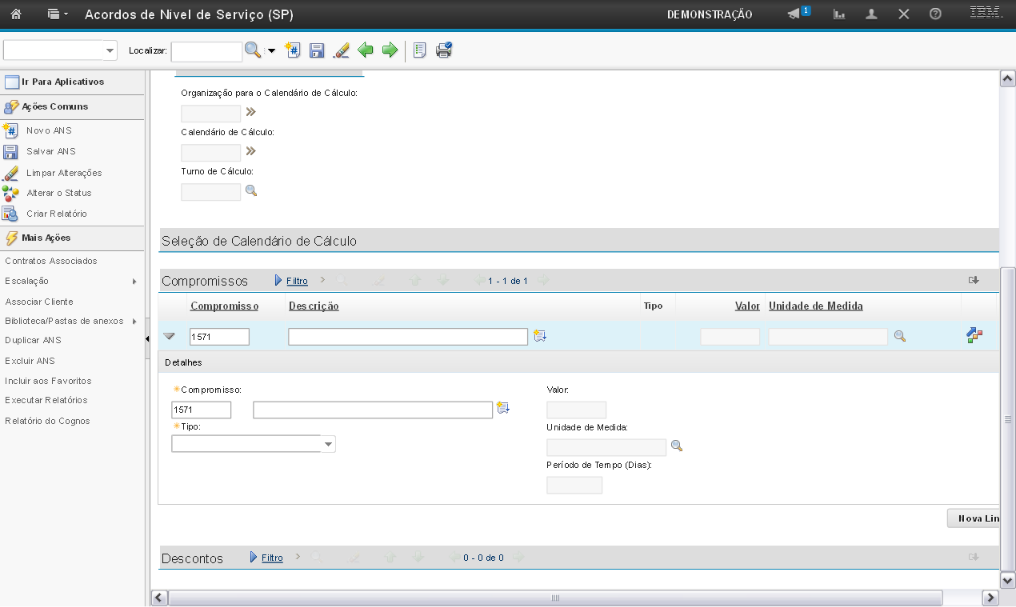This screenshot has width=1016, height=607.
Task: Go to previous record with green left arrow
Action: click(366, 51)
